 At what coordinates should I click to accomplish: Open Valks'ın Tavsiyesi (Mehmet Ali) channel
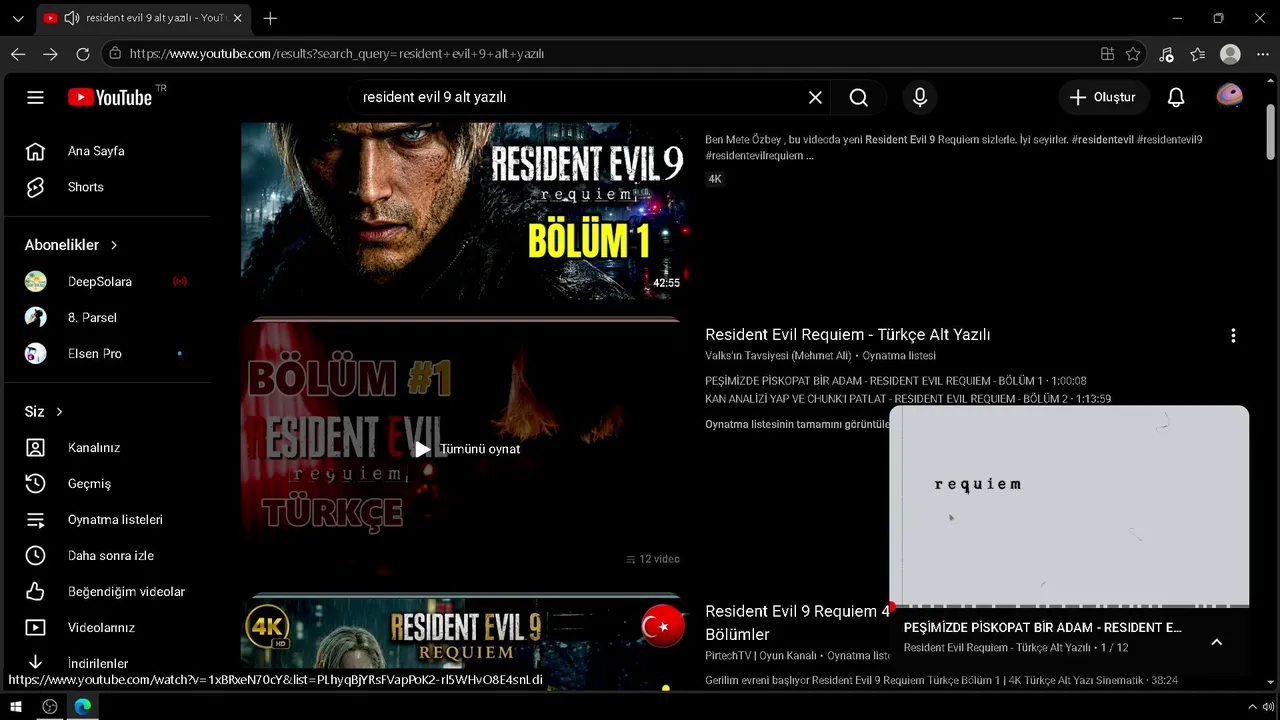pyautogui.click(x=778, y=356)
